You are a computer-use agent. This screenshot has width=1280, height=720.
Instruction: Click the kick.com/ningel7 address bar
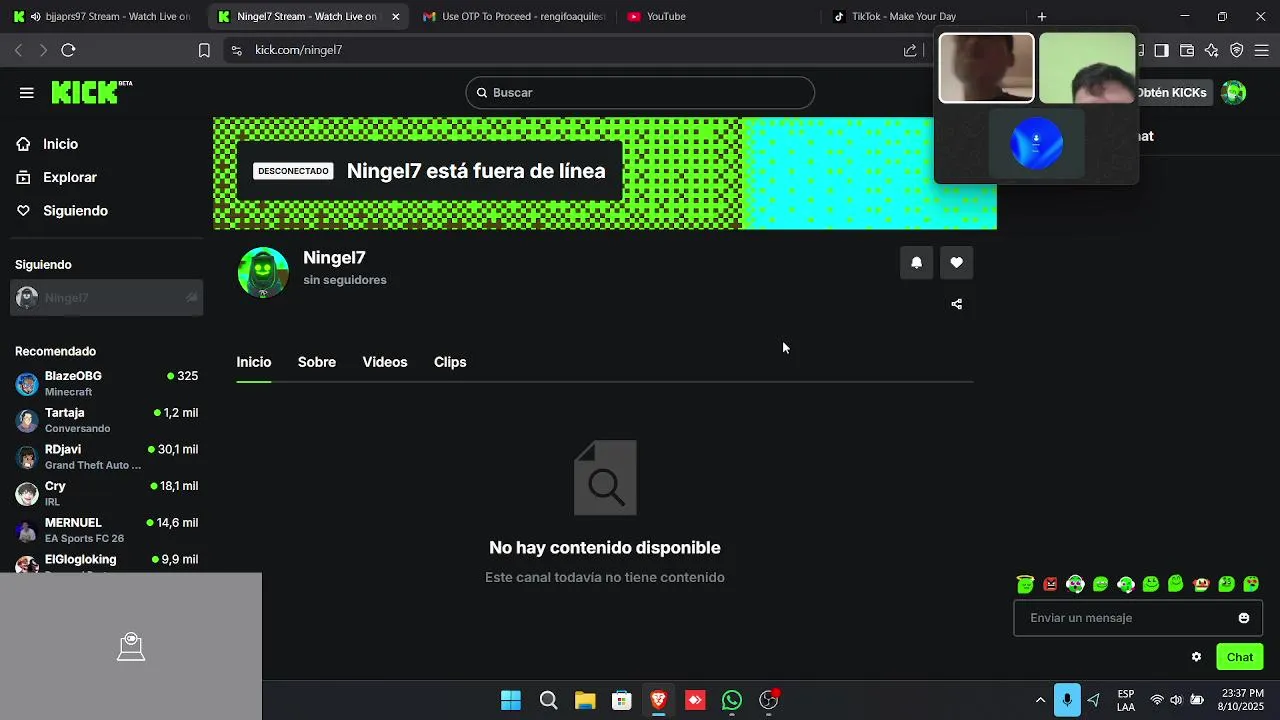560,50
